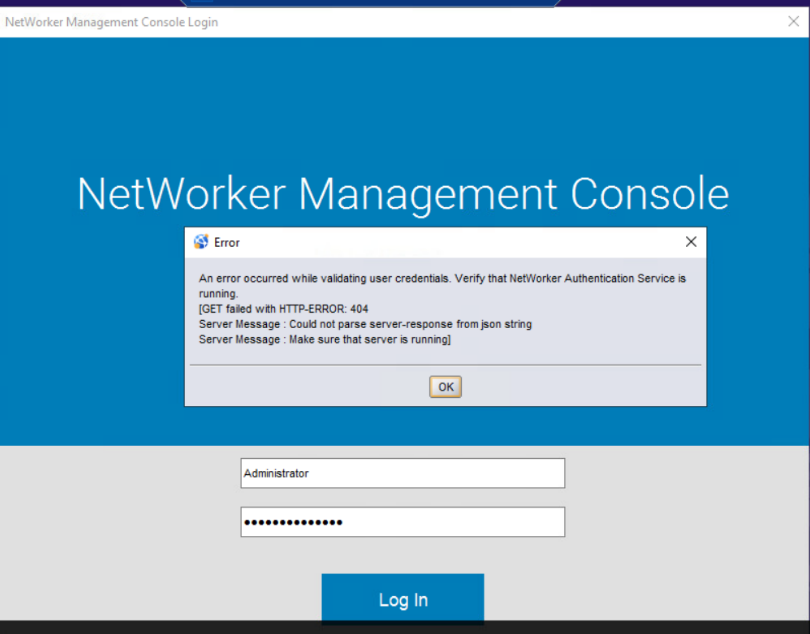
Task: Select the json parse Server Message line
Action: tap(365, 323)
